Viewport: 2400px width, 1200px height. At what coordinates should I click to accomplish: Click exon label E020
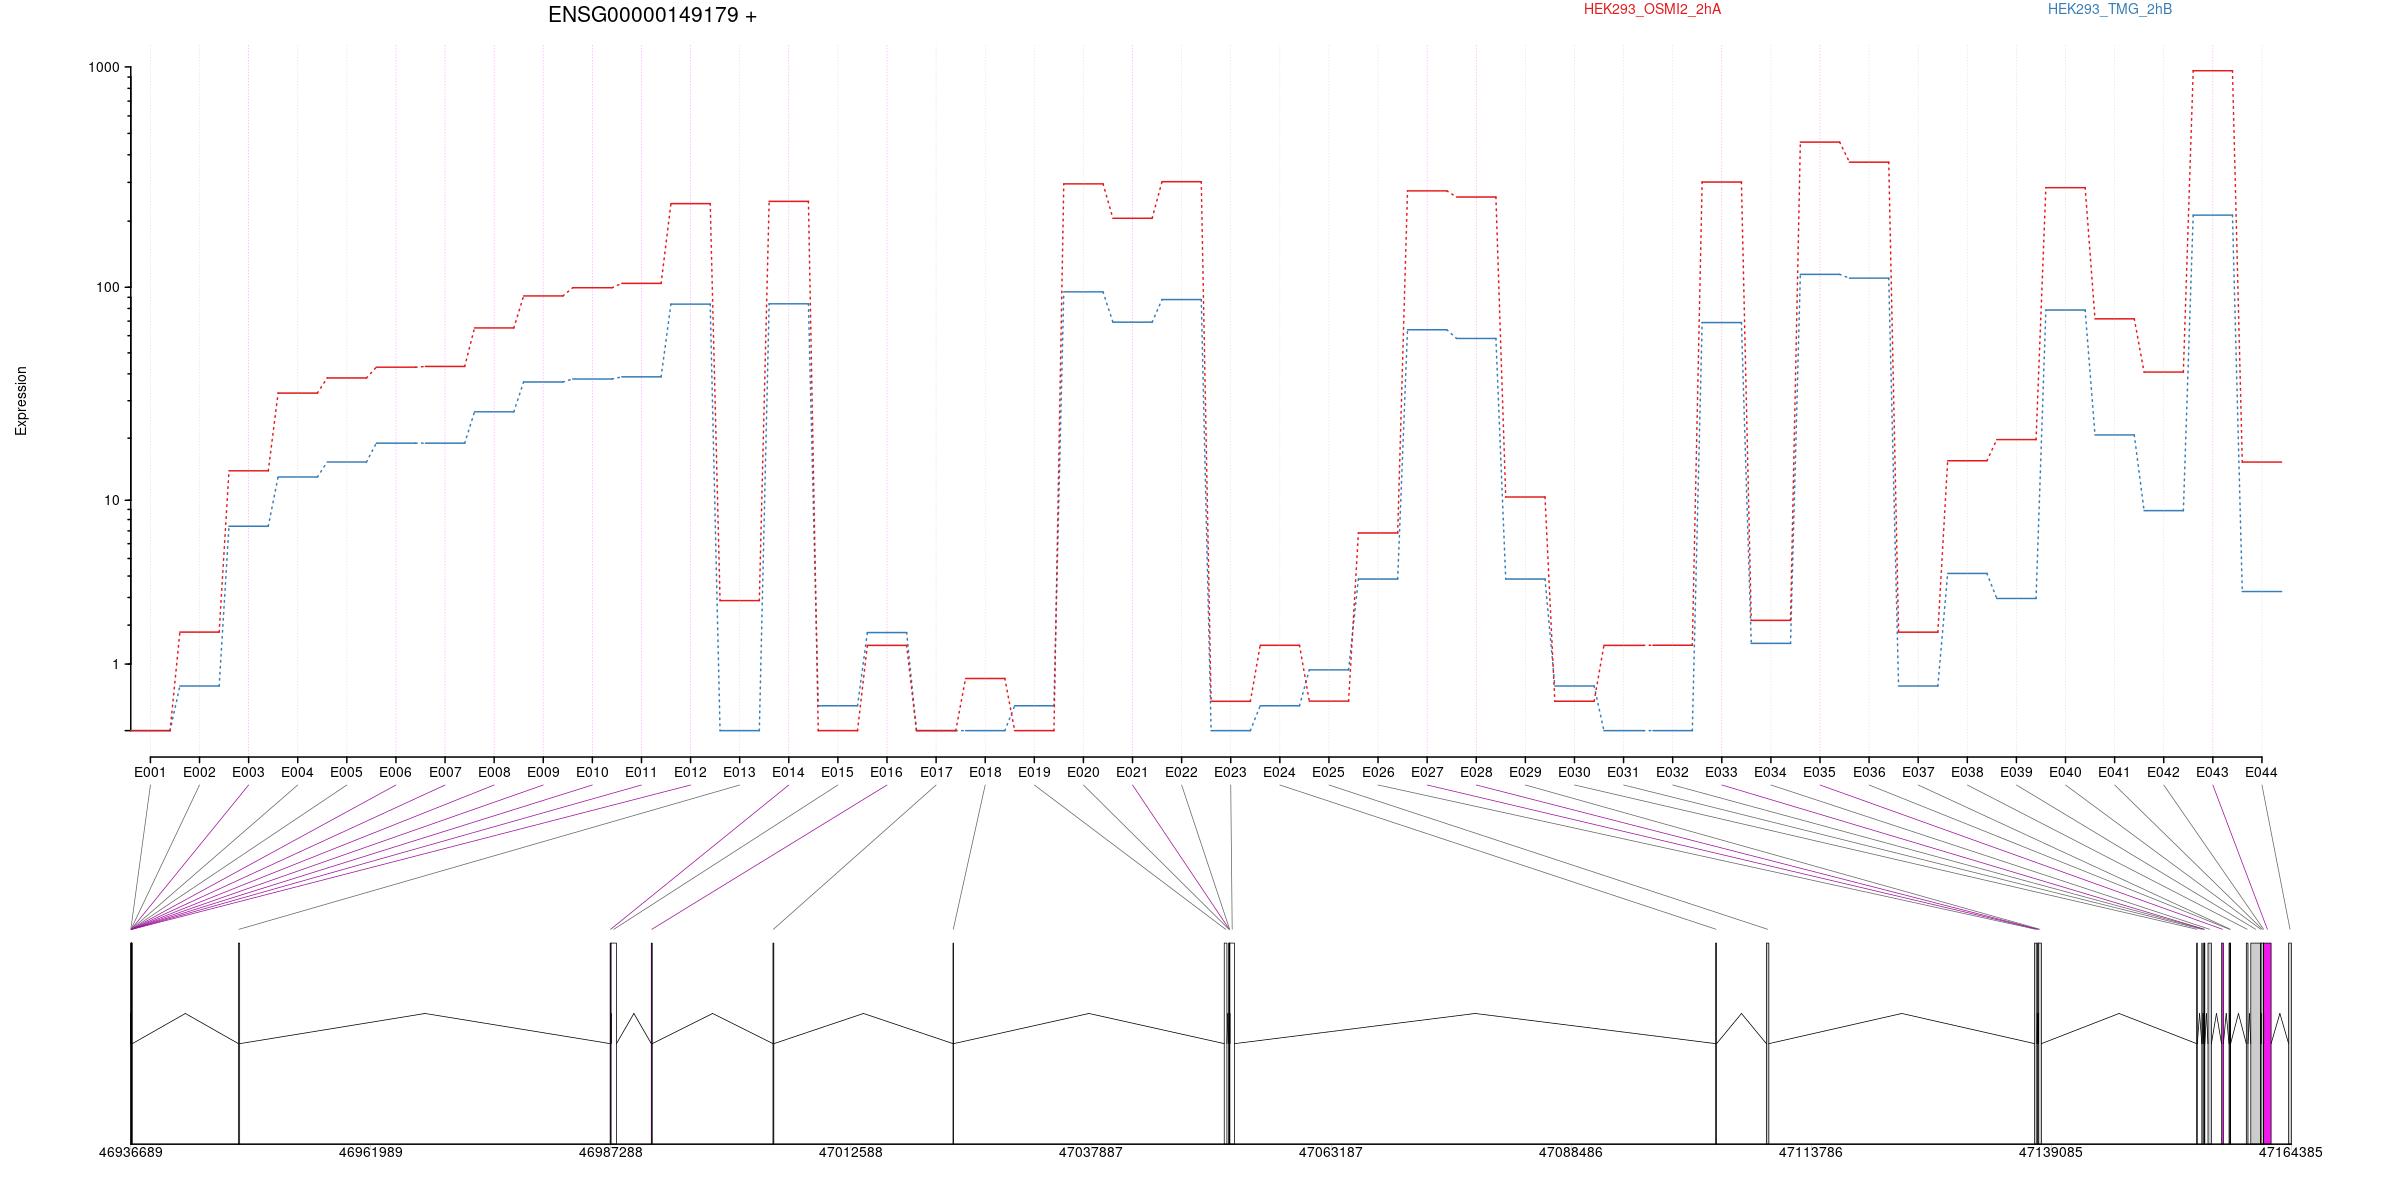(1083, 772)
